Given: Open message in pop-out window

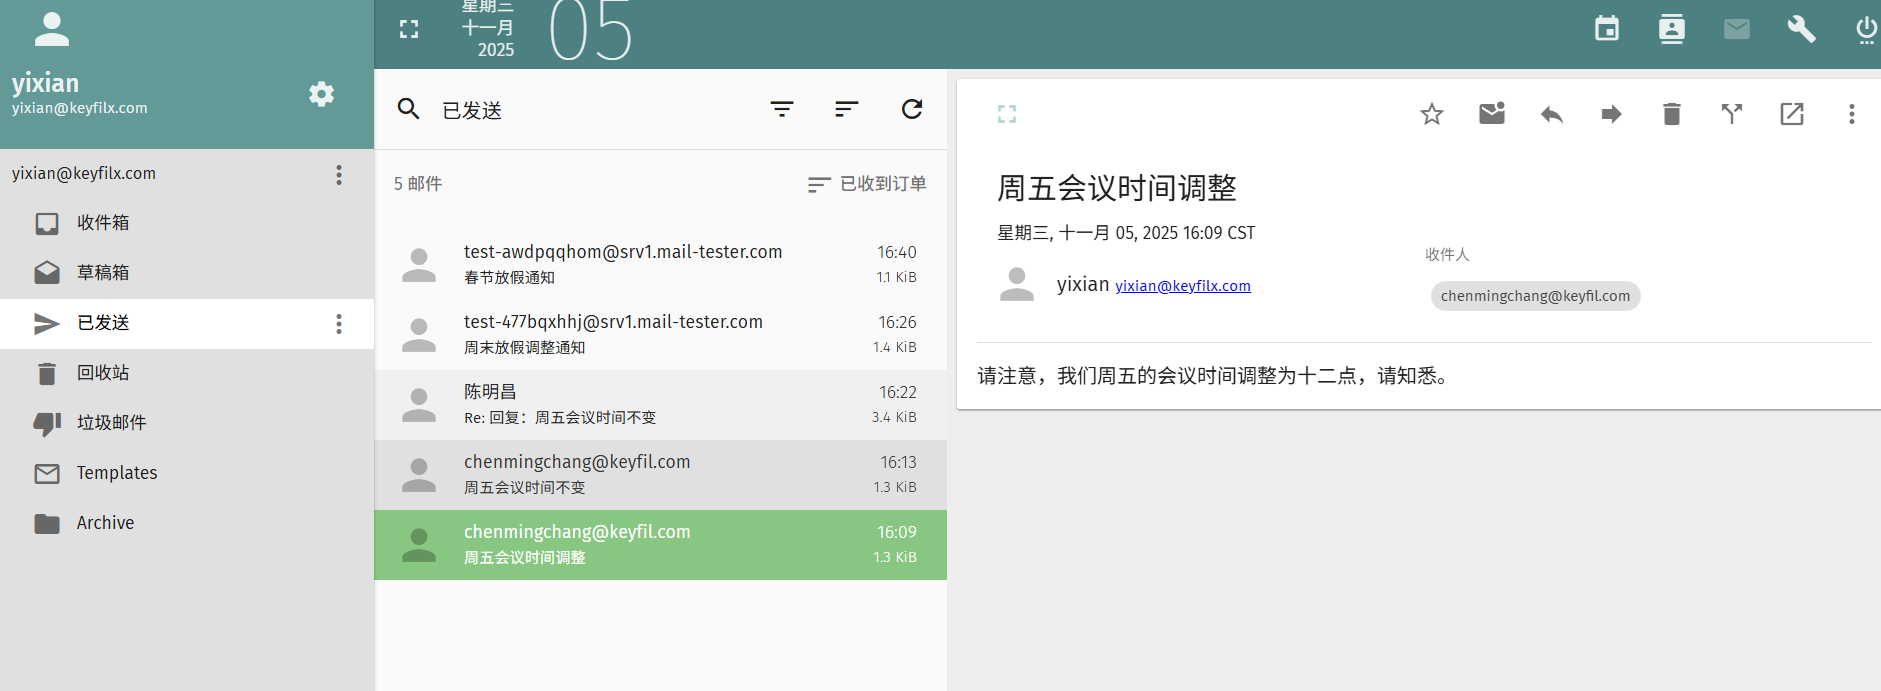Looking at the screenshot, I should pos(1791,114).
